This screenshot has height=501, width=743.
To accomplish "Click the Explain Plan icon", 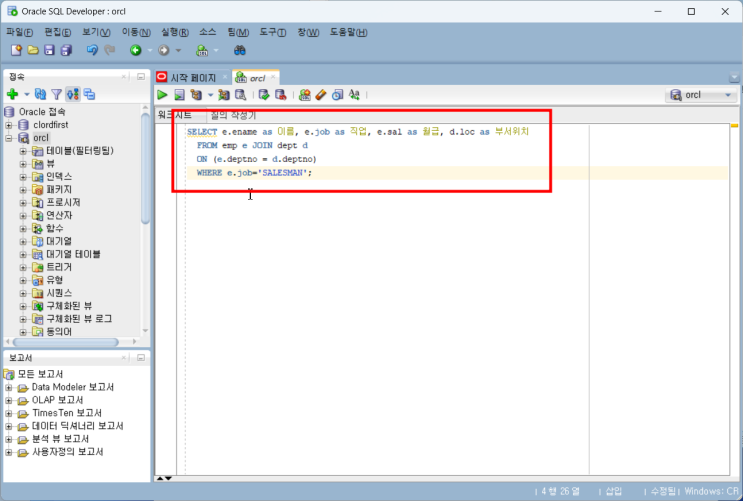I will click(x=196, y=95).
